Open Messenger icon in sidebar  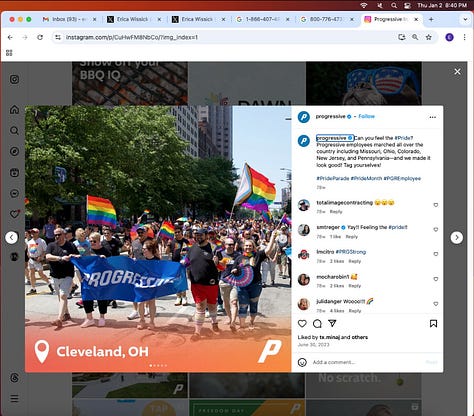pyautogui.click(x=14, y=193)
